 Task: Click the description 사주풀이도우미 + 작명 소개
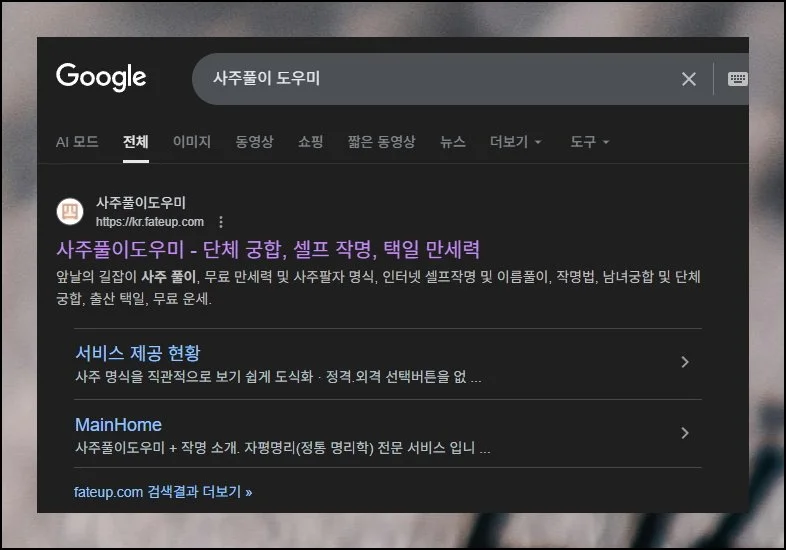(x=283, y=447)
